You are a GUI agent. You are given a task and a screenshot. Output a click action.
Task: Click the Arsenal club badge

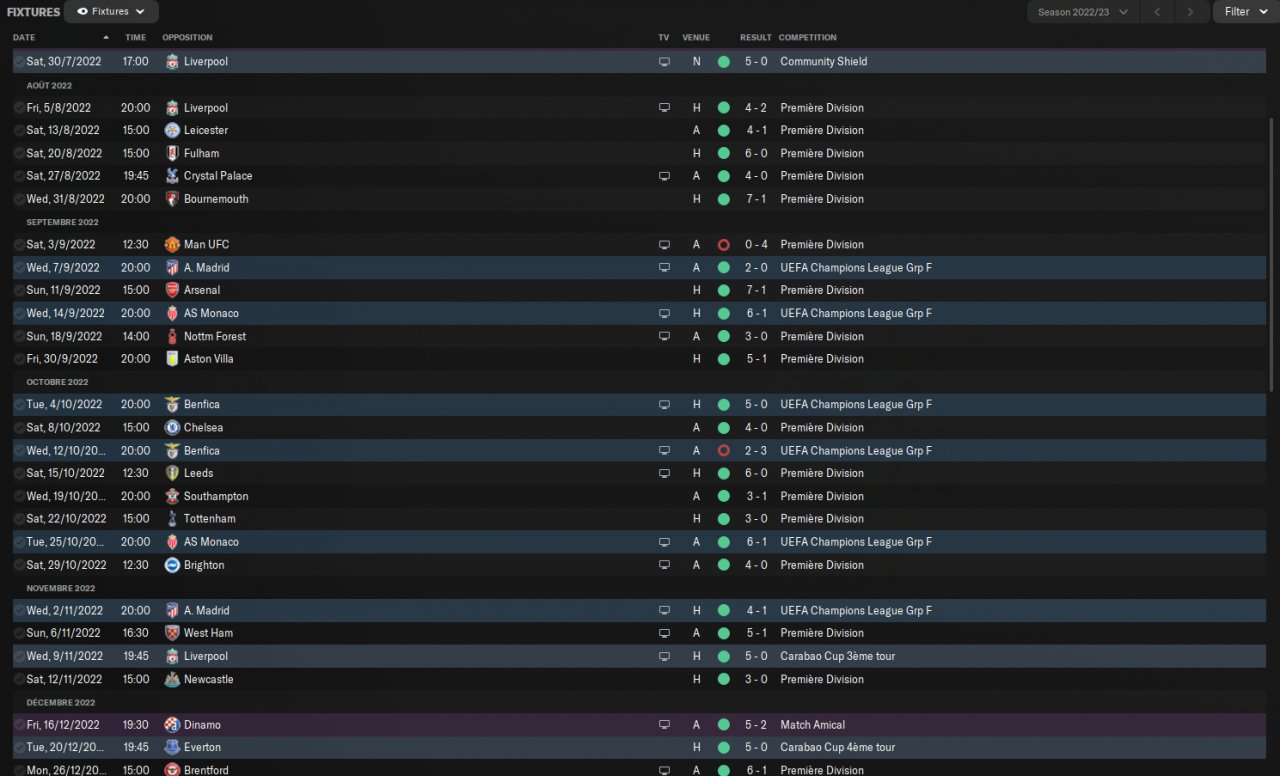(172, 290)
